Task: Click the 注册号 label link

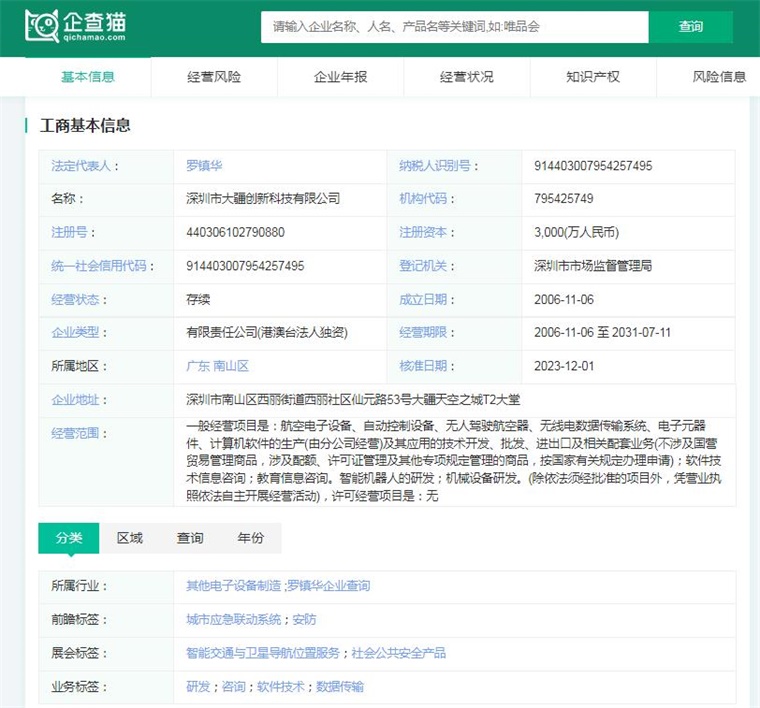Action: click(x=69, y=232)
